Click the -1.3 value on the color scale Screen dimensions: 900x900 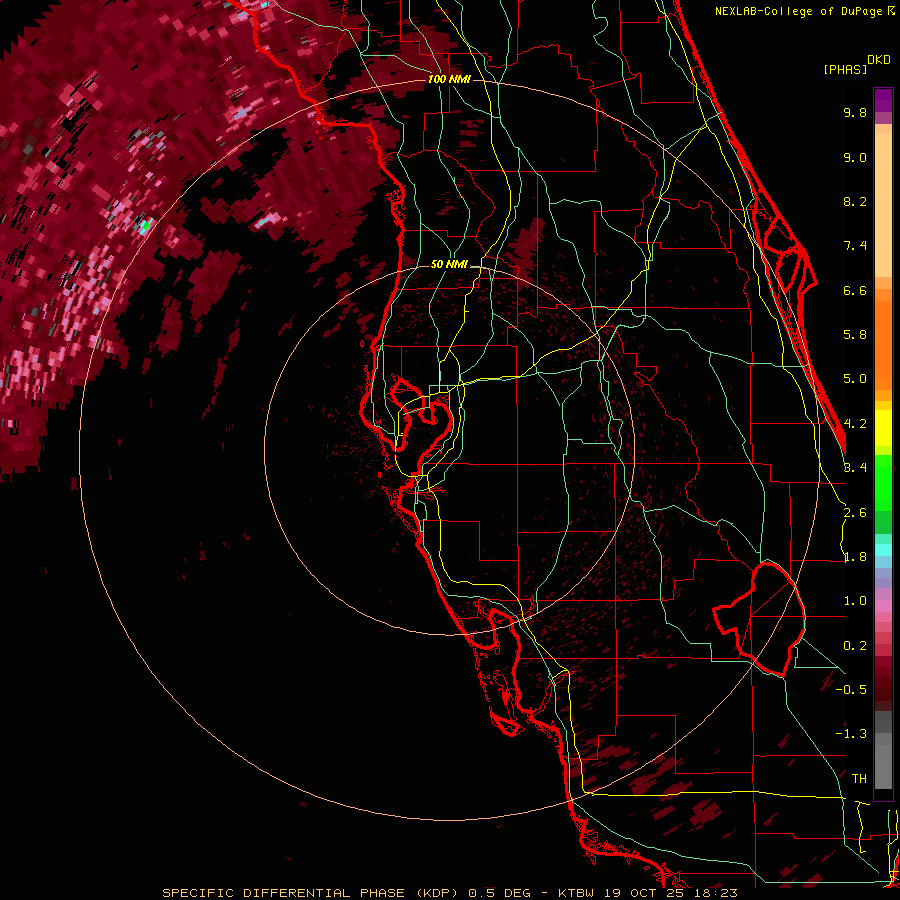(851, 734)
